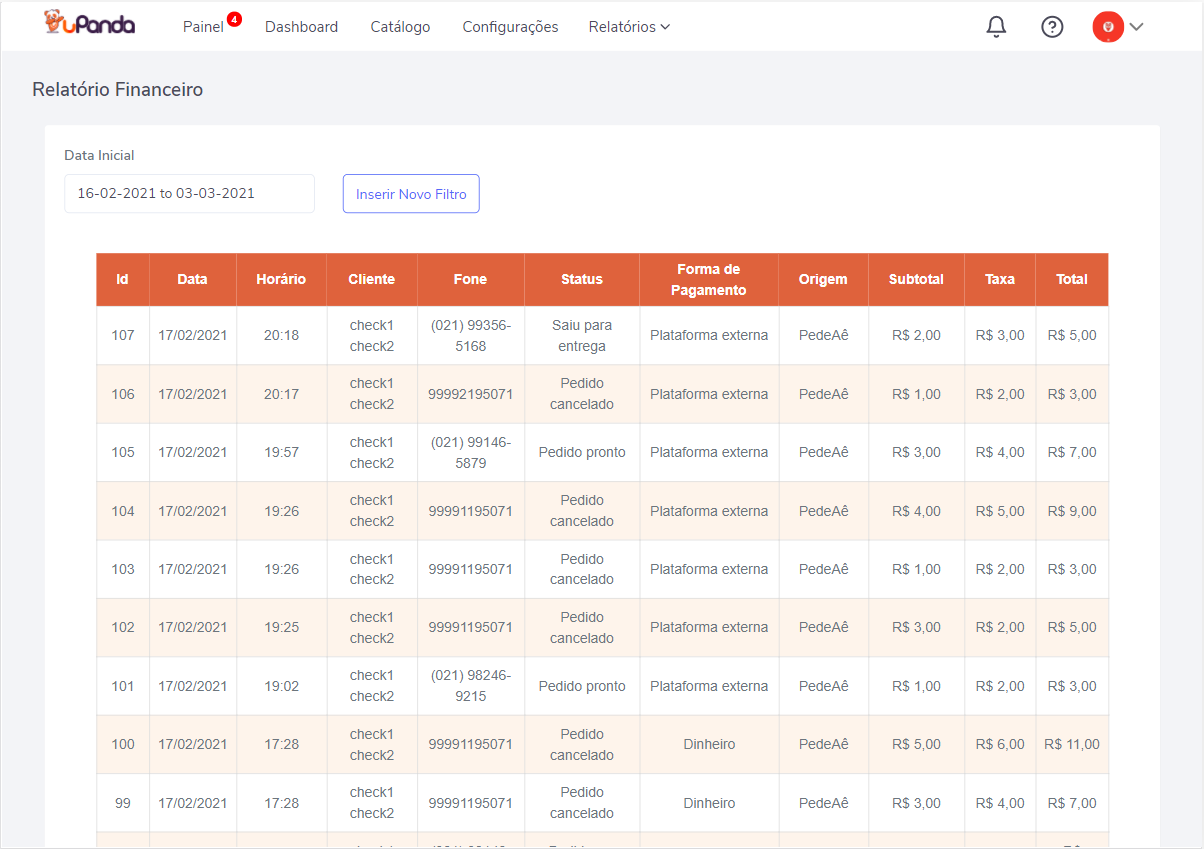This screenshot has width=1204, height=849.
Task: Expand the user account chevron
Action: (1136, 27)
